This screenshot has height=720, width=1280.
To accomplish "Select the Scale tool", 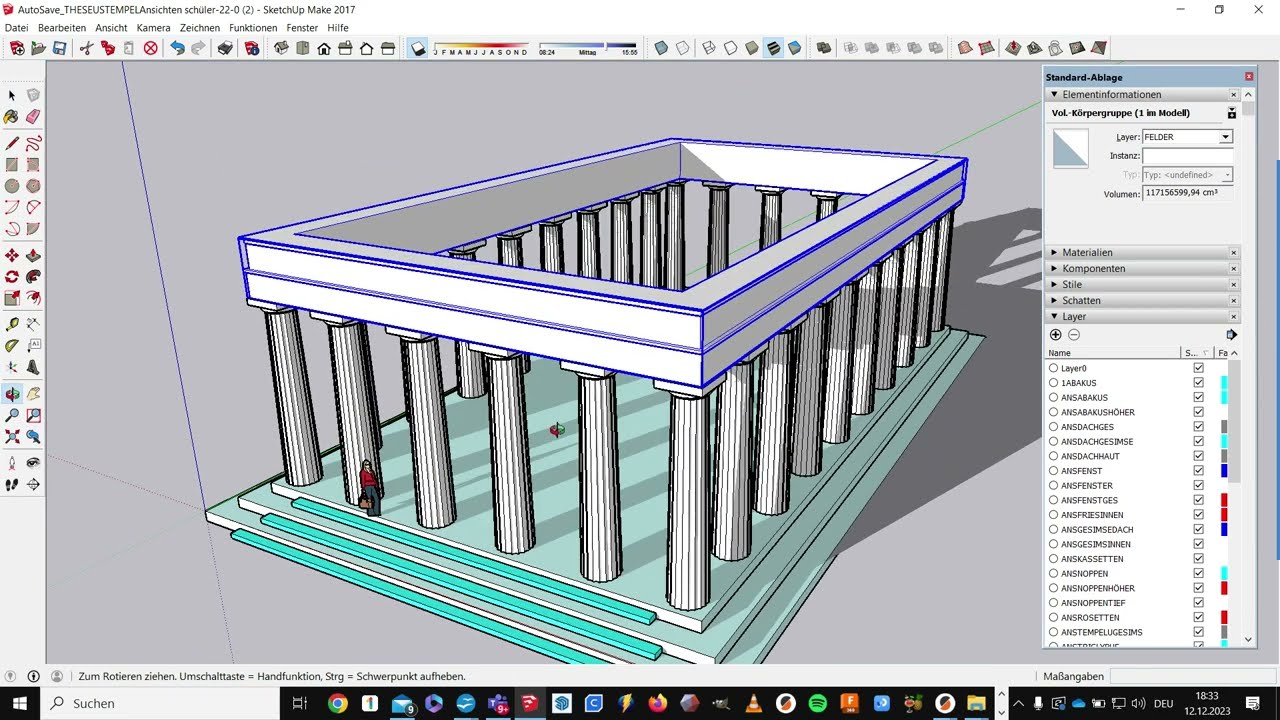I will [12, 298].
